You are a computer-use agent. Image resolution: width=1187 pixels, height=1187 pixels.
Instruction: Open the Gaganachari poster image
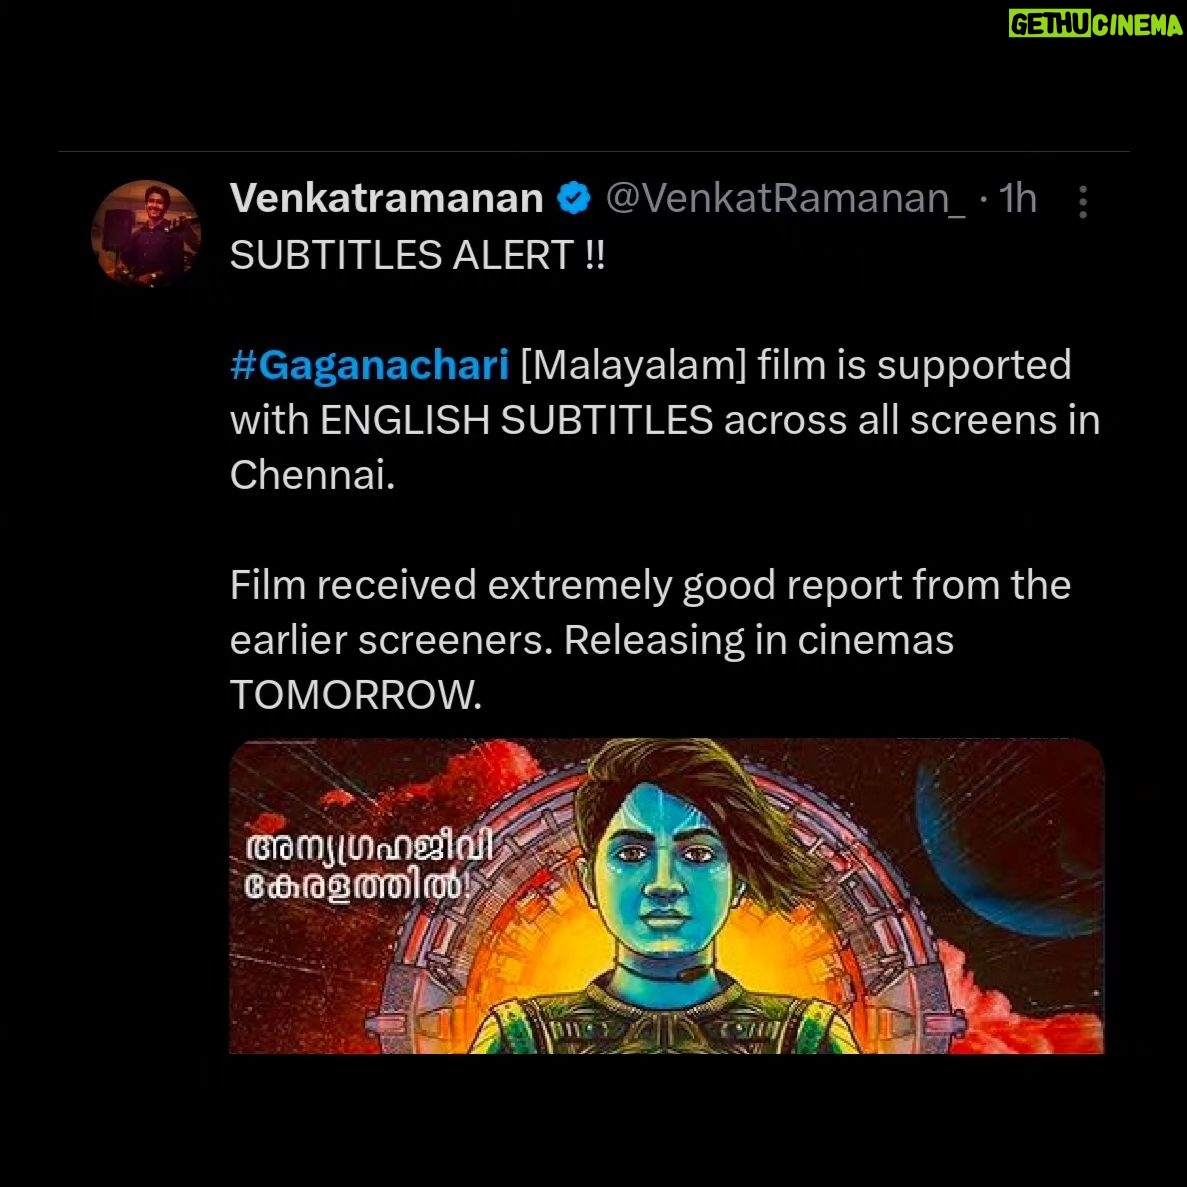coord(666,896)
